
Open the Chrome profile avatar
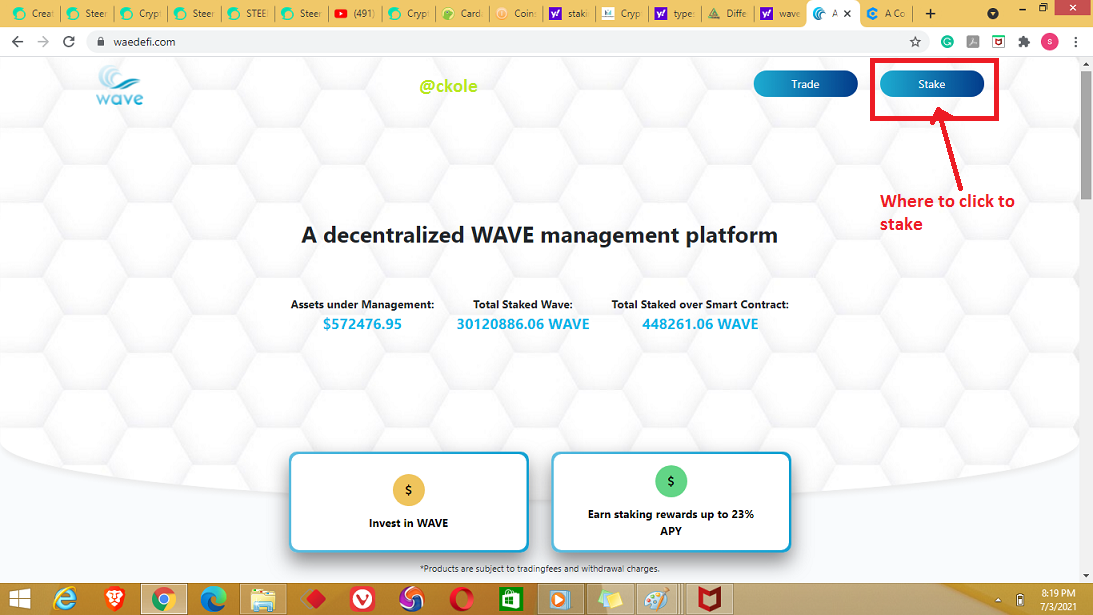pyautogui.click(x=1050, y=42)
